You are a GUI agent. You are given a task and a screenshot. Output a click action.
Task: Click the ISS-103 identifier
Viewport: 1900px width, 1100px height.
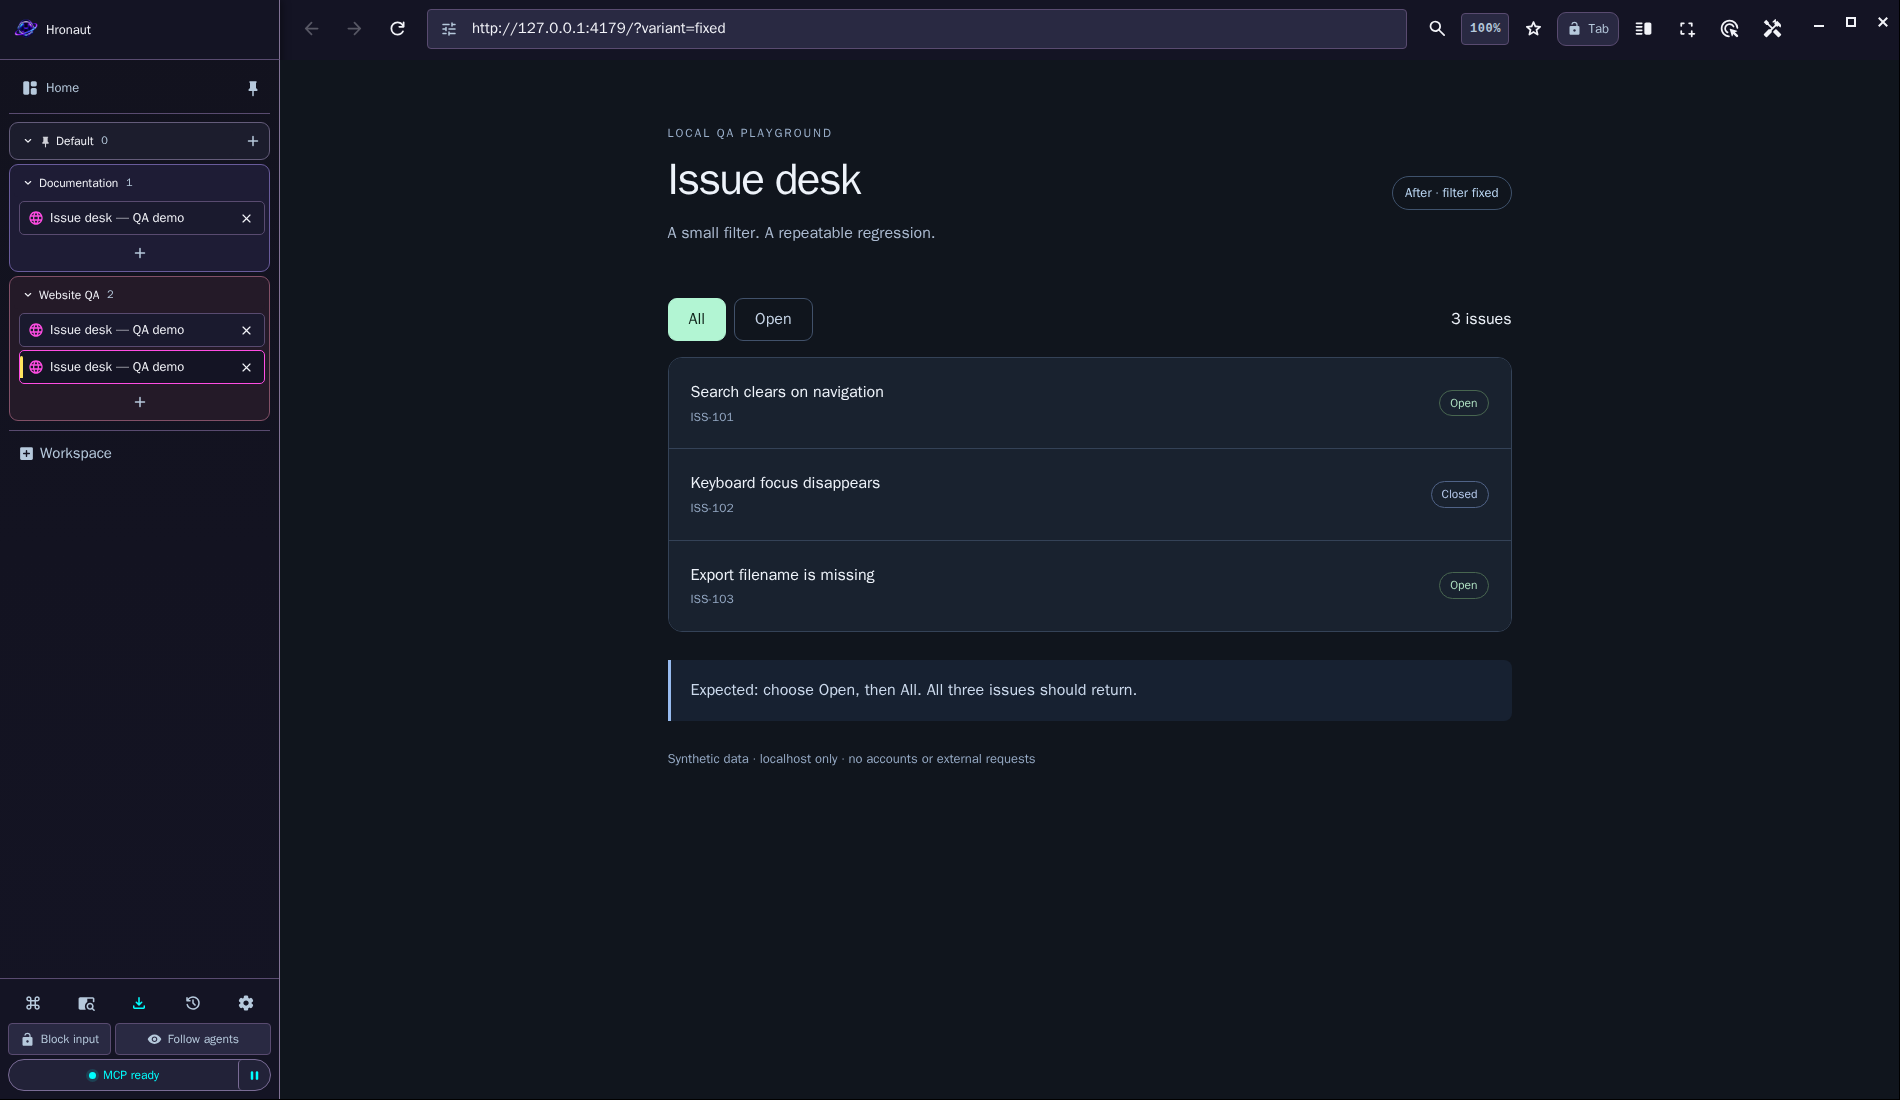point(712,599)
